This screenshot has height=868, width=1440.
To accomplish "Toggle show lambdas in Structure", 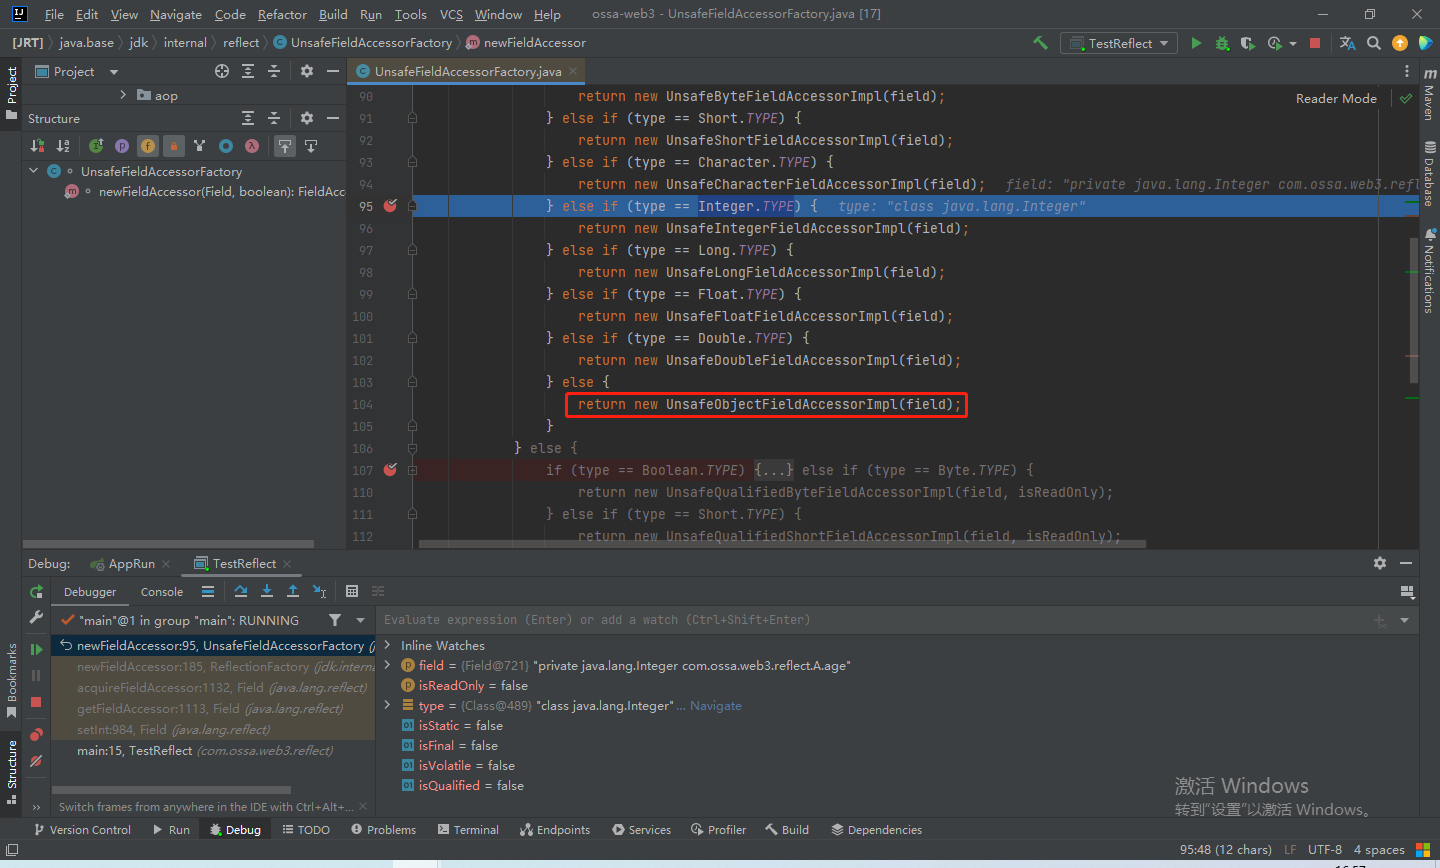I will 252,146.
